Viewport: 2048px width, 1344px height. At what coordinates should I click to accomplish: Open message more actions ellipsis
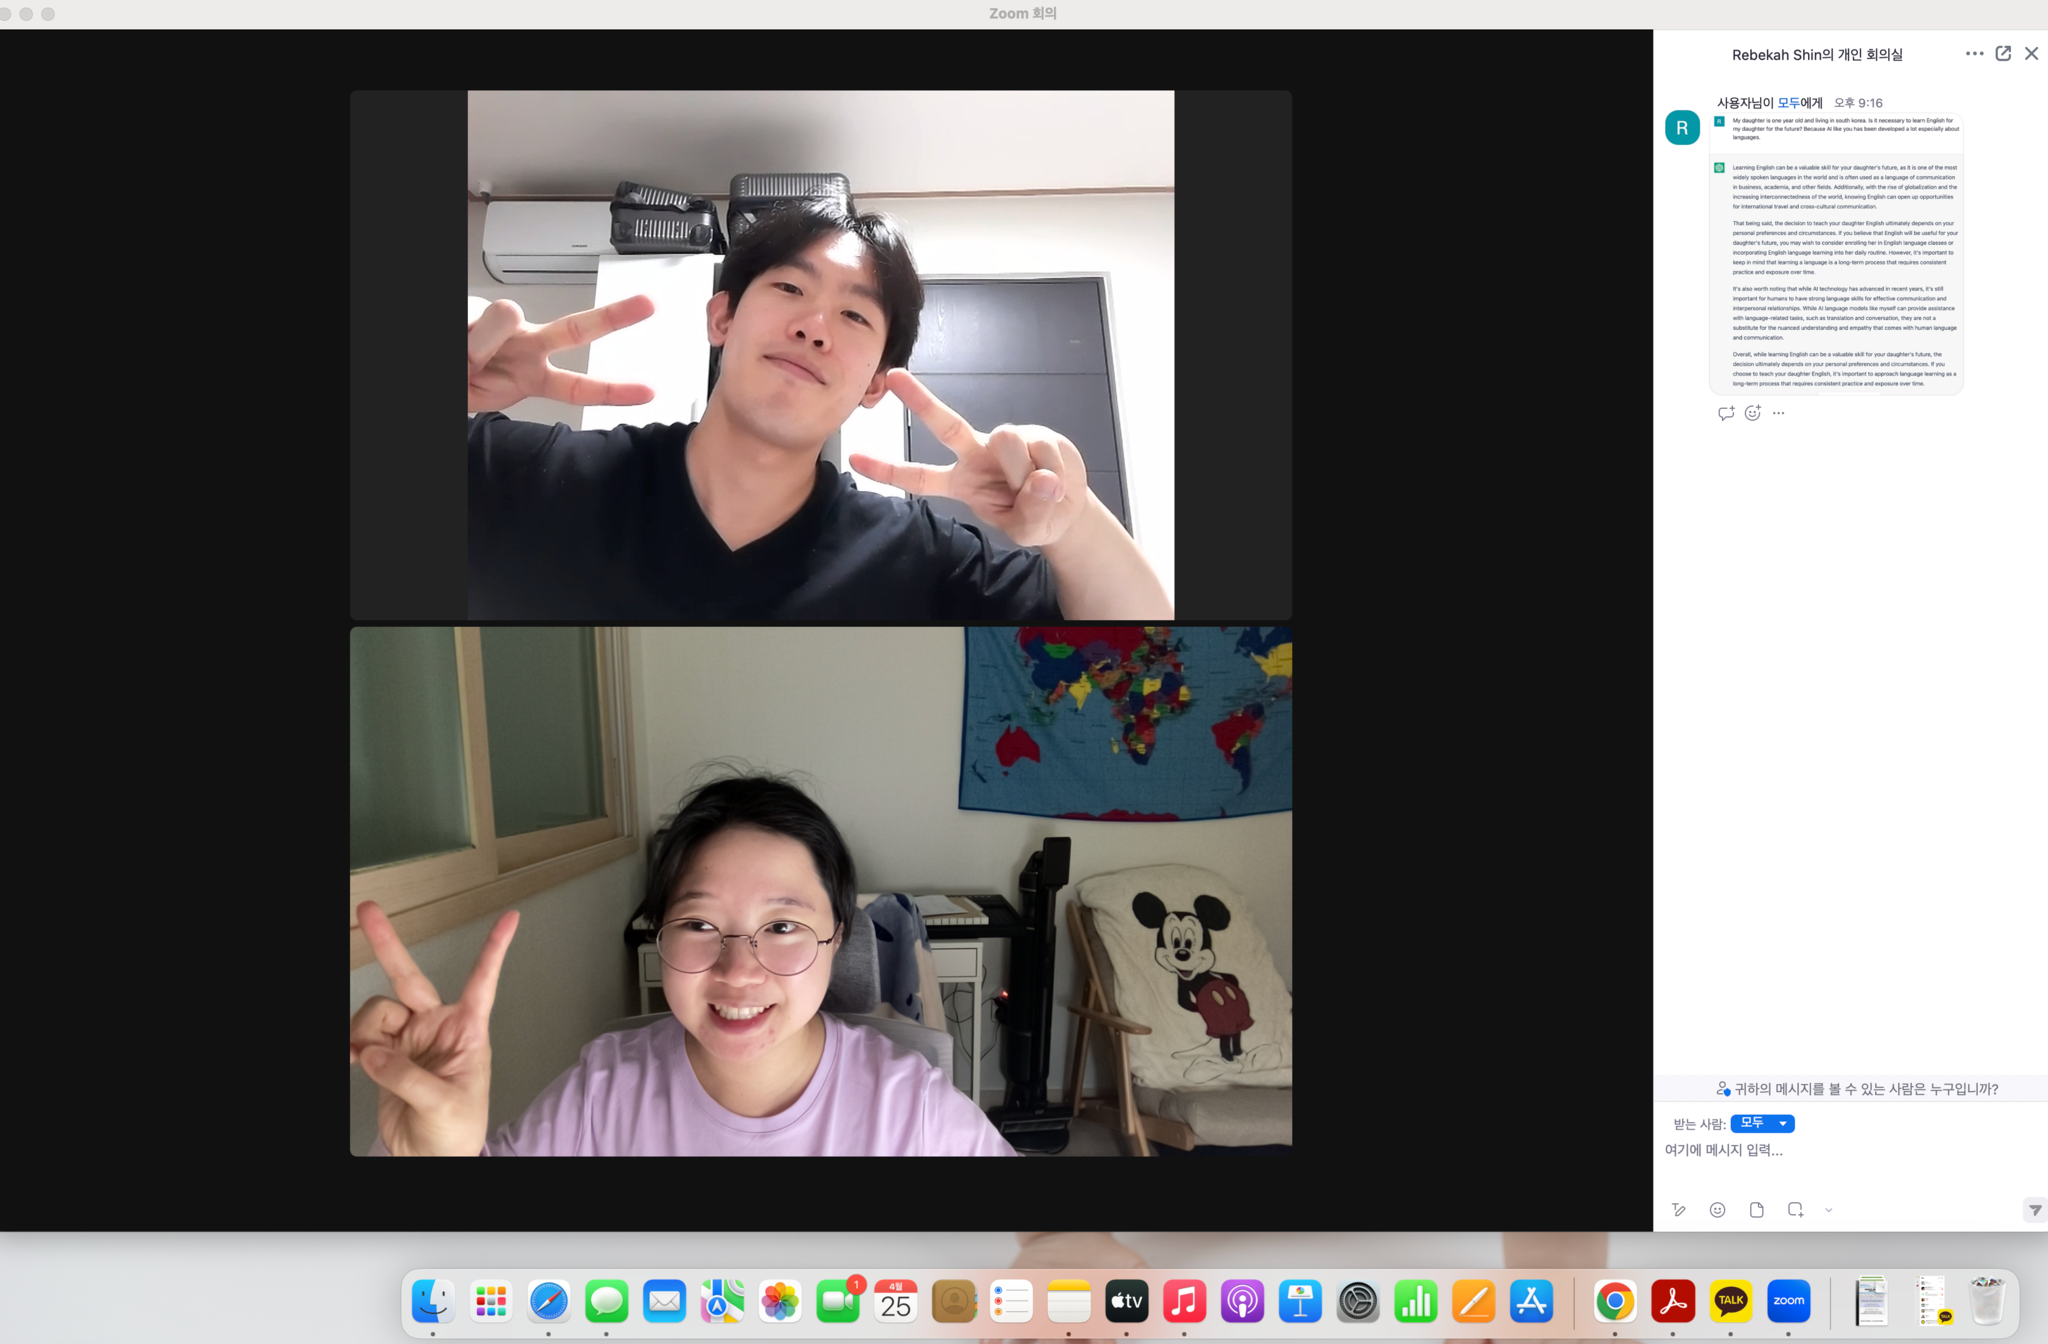click(x=1778, y=413)
